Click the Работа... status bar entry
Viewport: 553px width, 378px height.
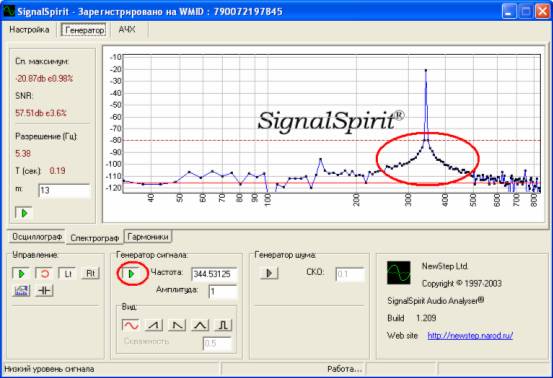click(x=345, y=369)
